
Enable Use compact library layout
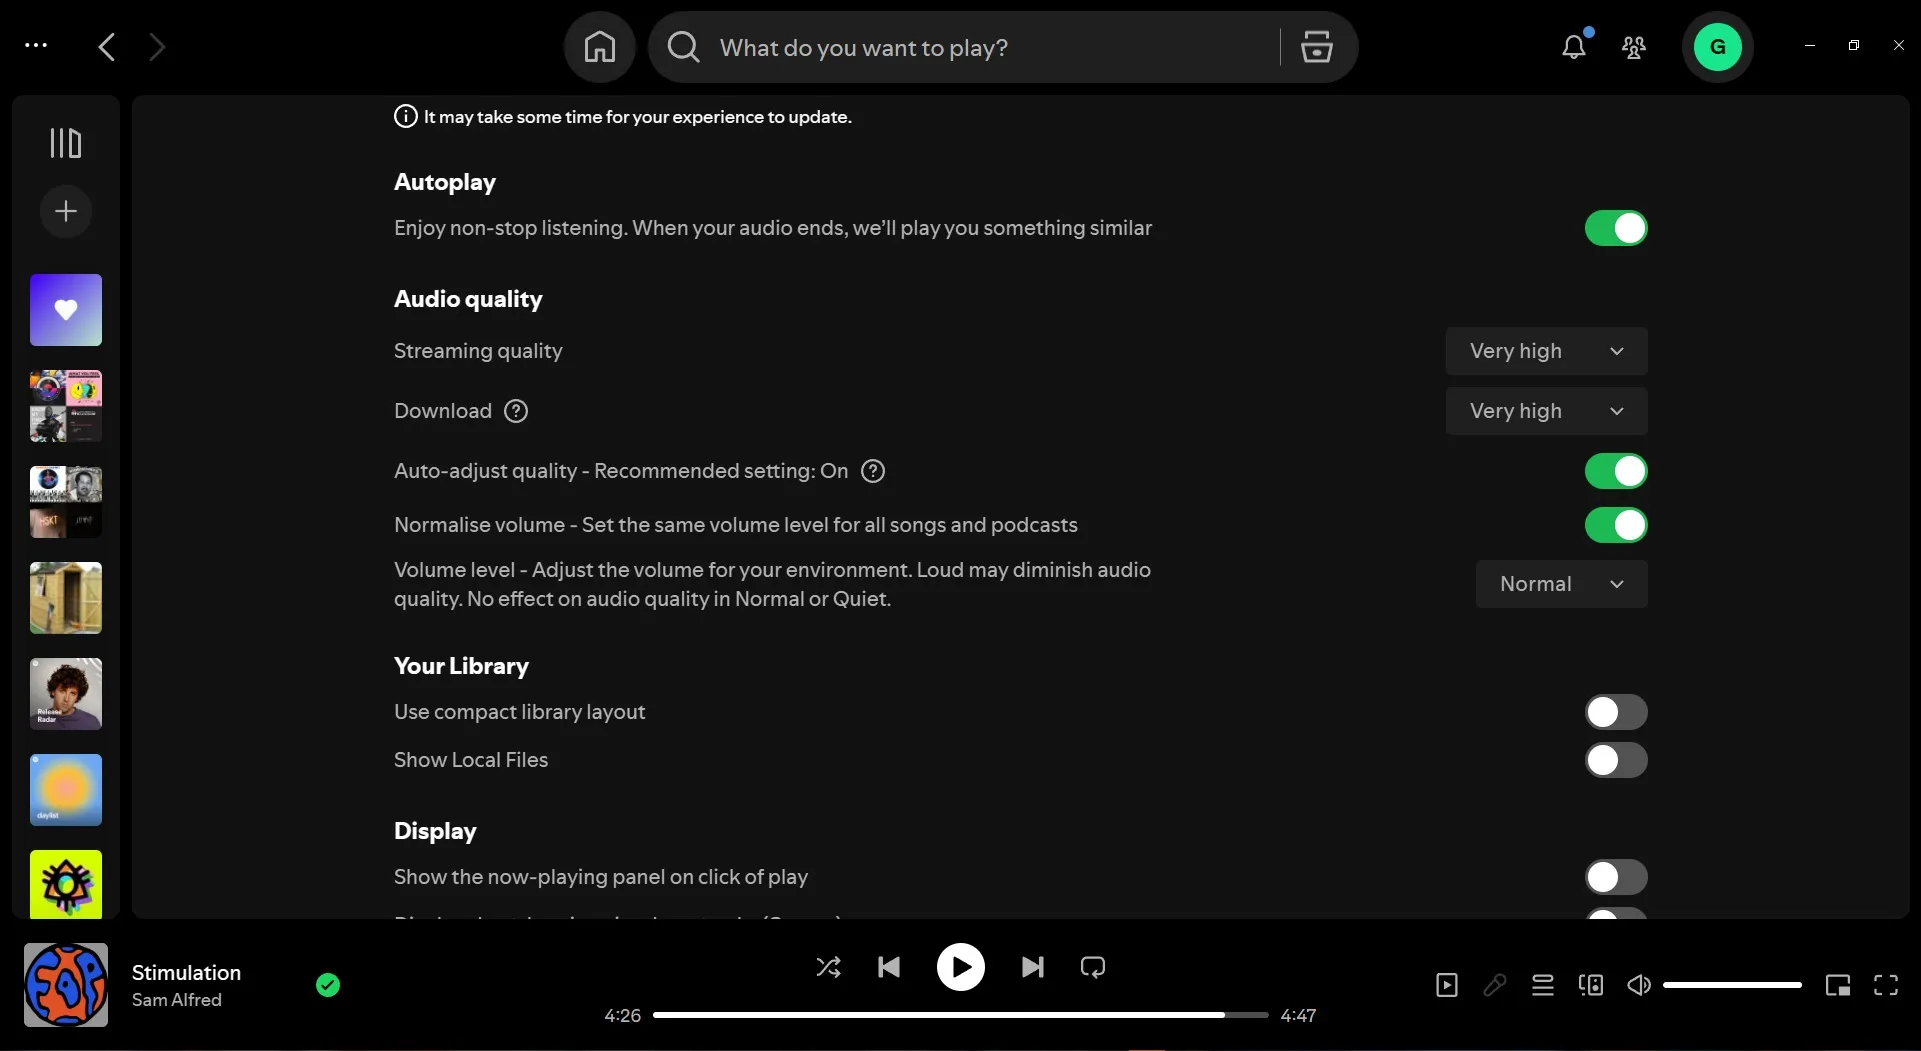pos(1615,712)
